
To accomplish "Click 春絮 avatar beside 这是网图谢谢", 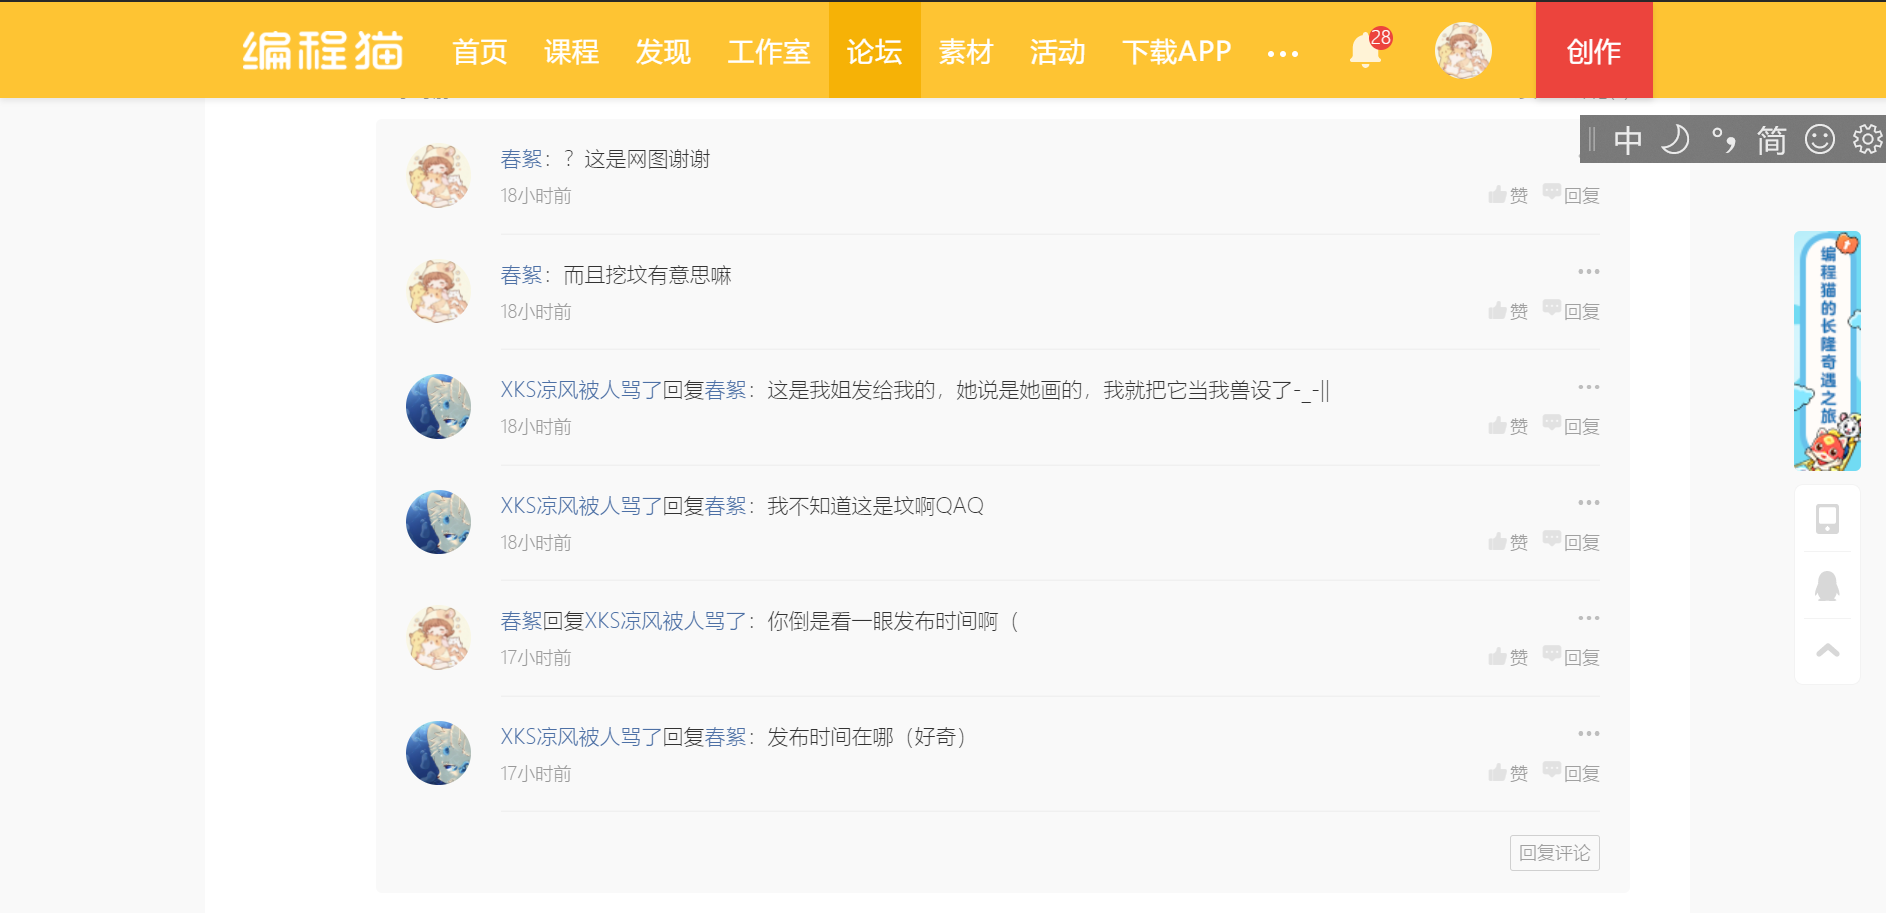I will (438, 175).
